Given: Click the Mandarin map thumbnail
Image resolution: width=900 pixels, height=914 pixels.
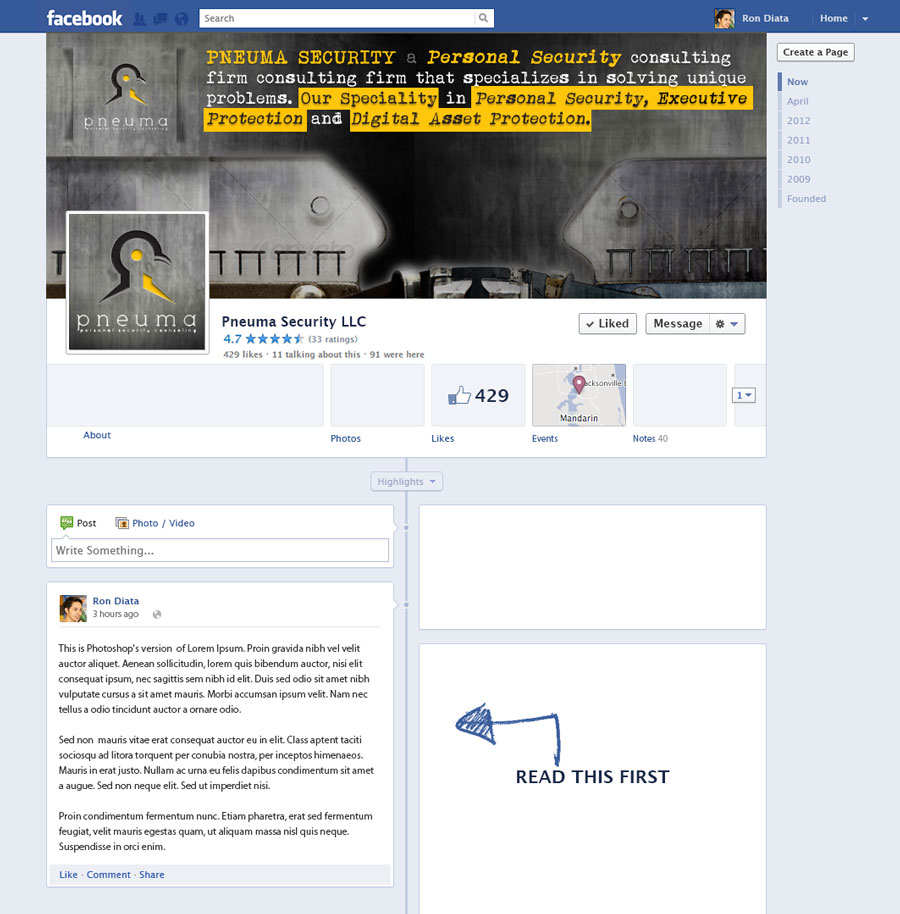Looking at the screenshot, I should coord(579,395).
